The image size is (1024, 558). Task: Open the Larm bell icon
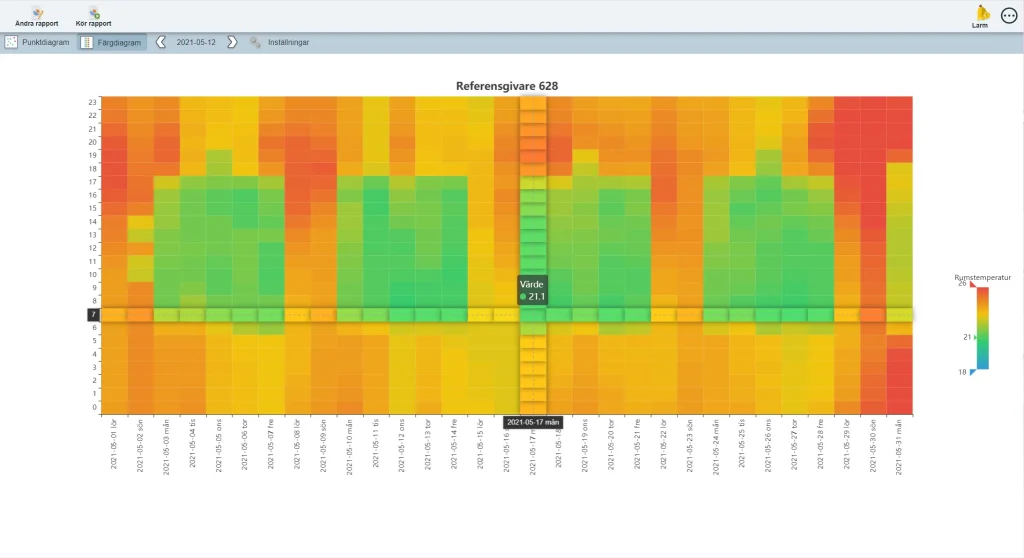pyautogui.click(x=981, y=13)
